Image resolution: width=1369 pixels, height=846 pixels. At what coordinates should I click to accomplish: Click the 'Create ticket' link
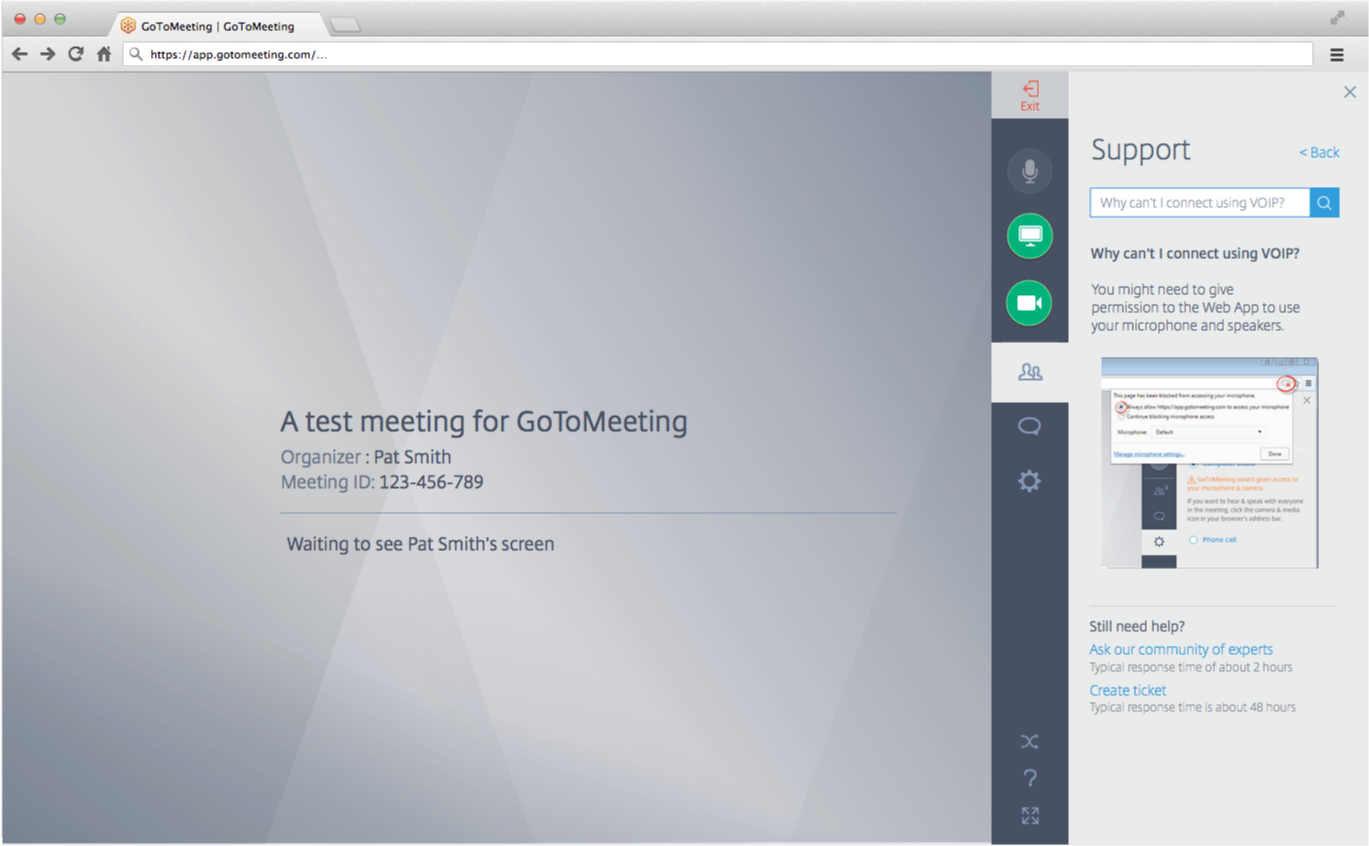pyautogui.click(x=1128, y=690)
